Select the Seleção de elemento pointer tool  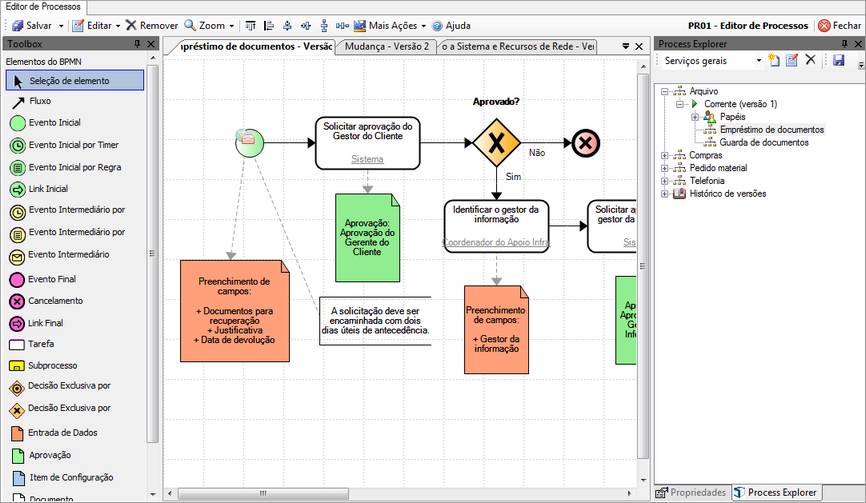(x=75, y=81)
